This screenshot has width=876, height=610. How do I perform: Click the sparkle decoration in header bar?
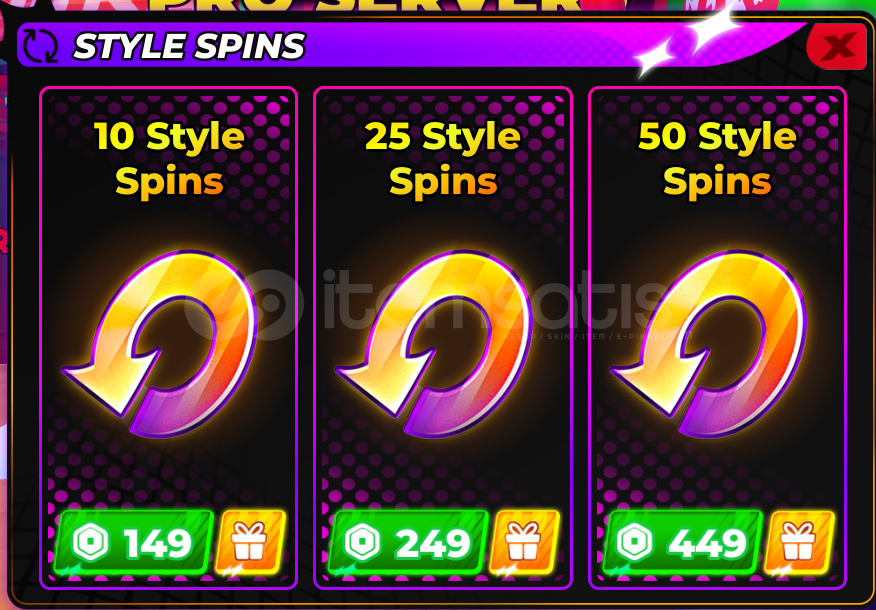click(688, 42)
